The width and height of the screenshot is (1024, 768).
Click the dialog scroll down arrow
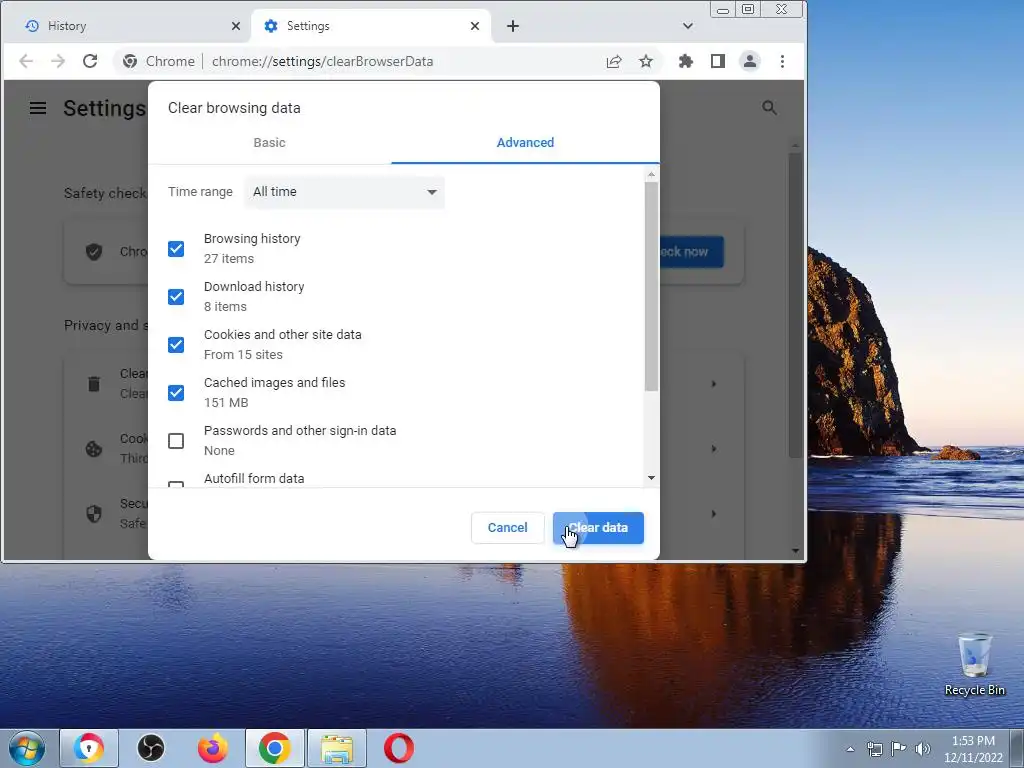pyautogui.click(x=651, y=478)
